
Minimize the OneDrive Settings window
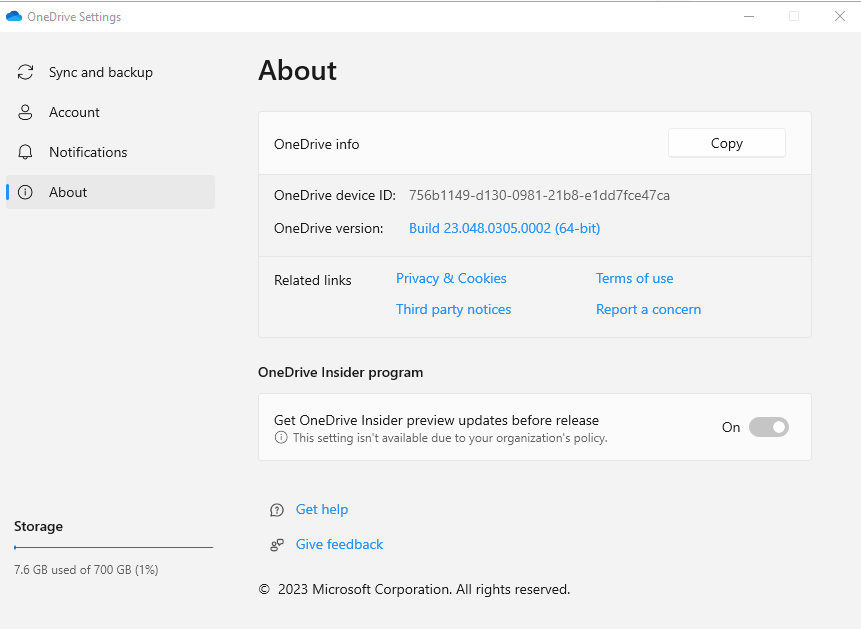coord(748,16)
